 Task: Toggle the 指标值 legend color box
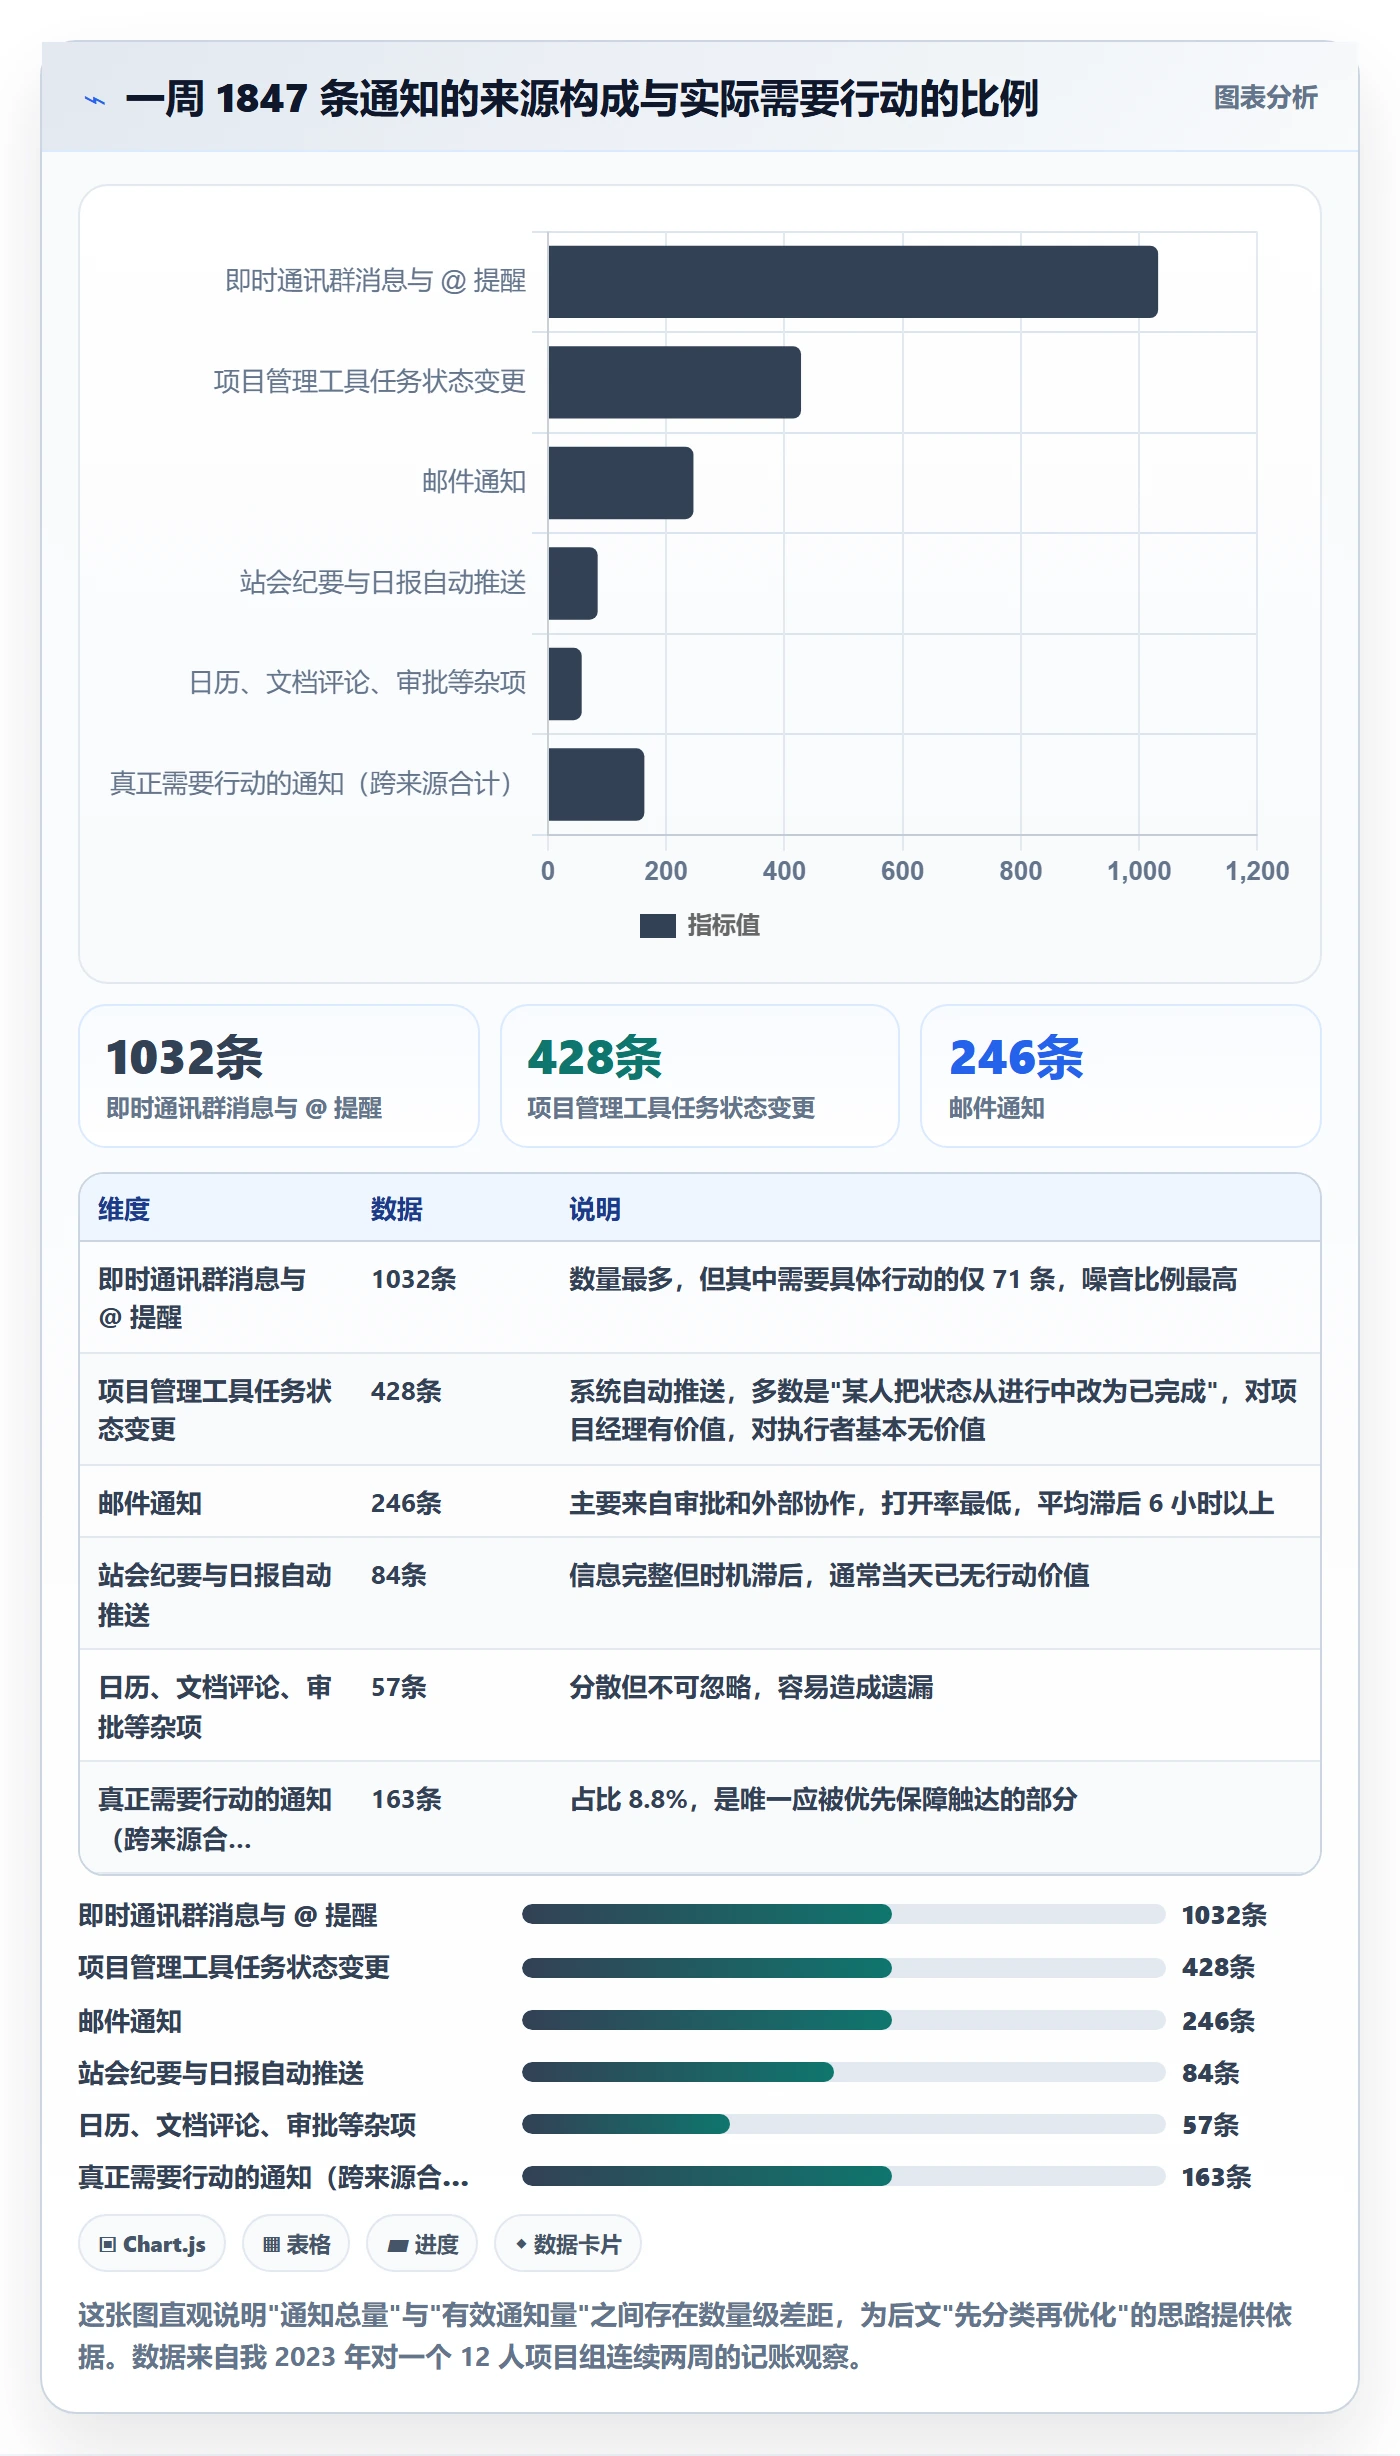pos(657,926)
